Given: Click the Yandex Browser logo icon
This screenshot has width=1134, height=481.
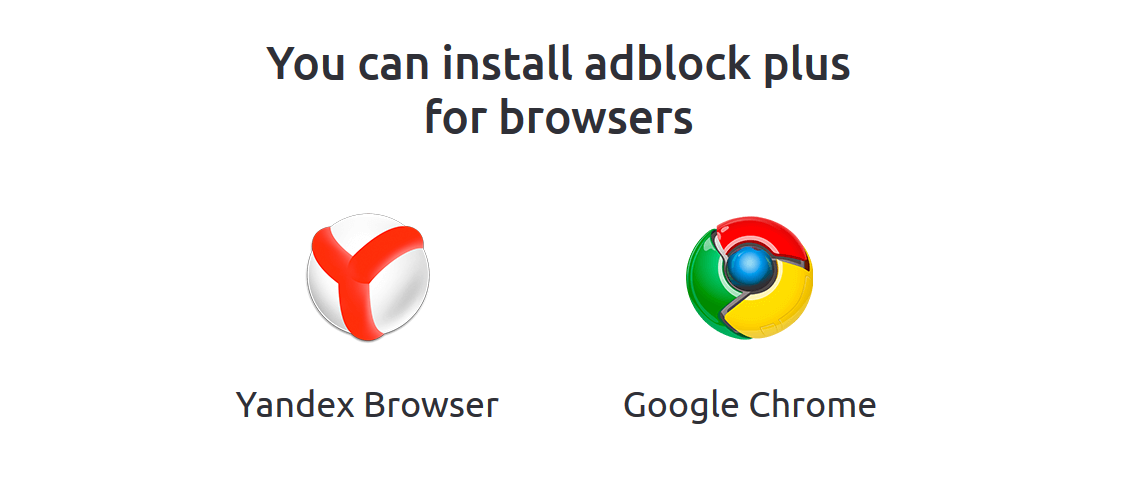Looking at the screenshot, I should point(368,277).
